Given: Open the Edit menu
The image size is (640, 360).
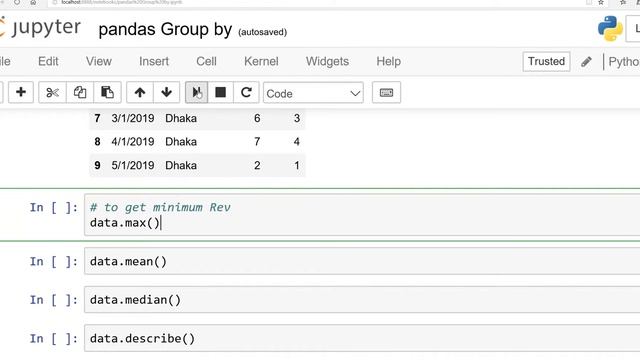Looking at the screenshot, I should (48, 61).
